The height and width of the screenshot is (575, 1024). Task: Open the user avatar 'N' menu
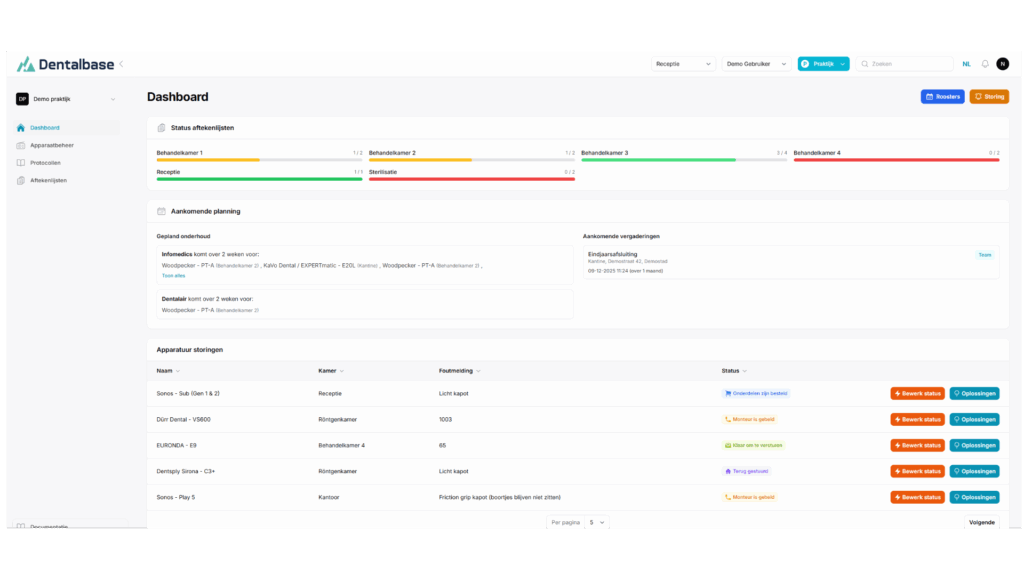[x=1002, y=64]
